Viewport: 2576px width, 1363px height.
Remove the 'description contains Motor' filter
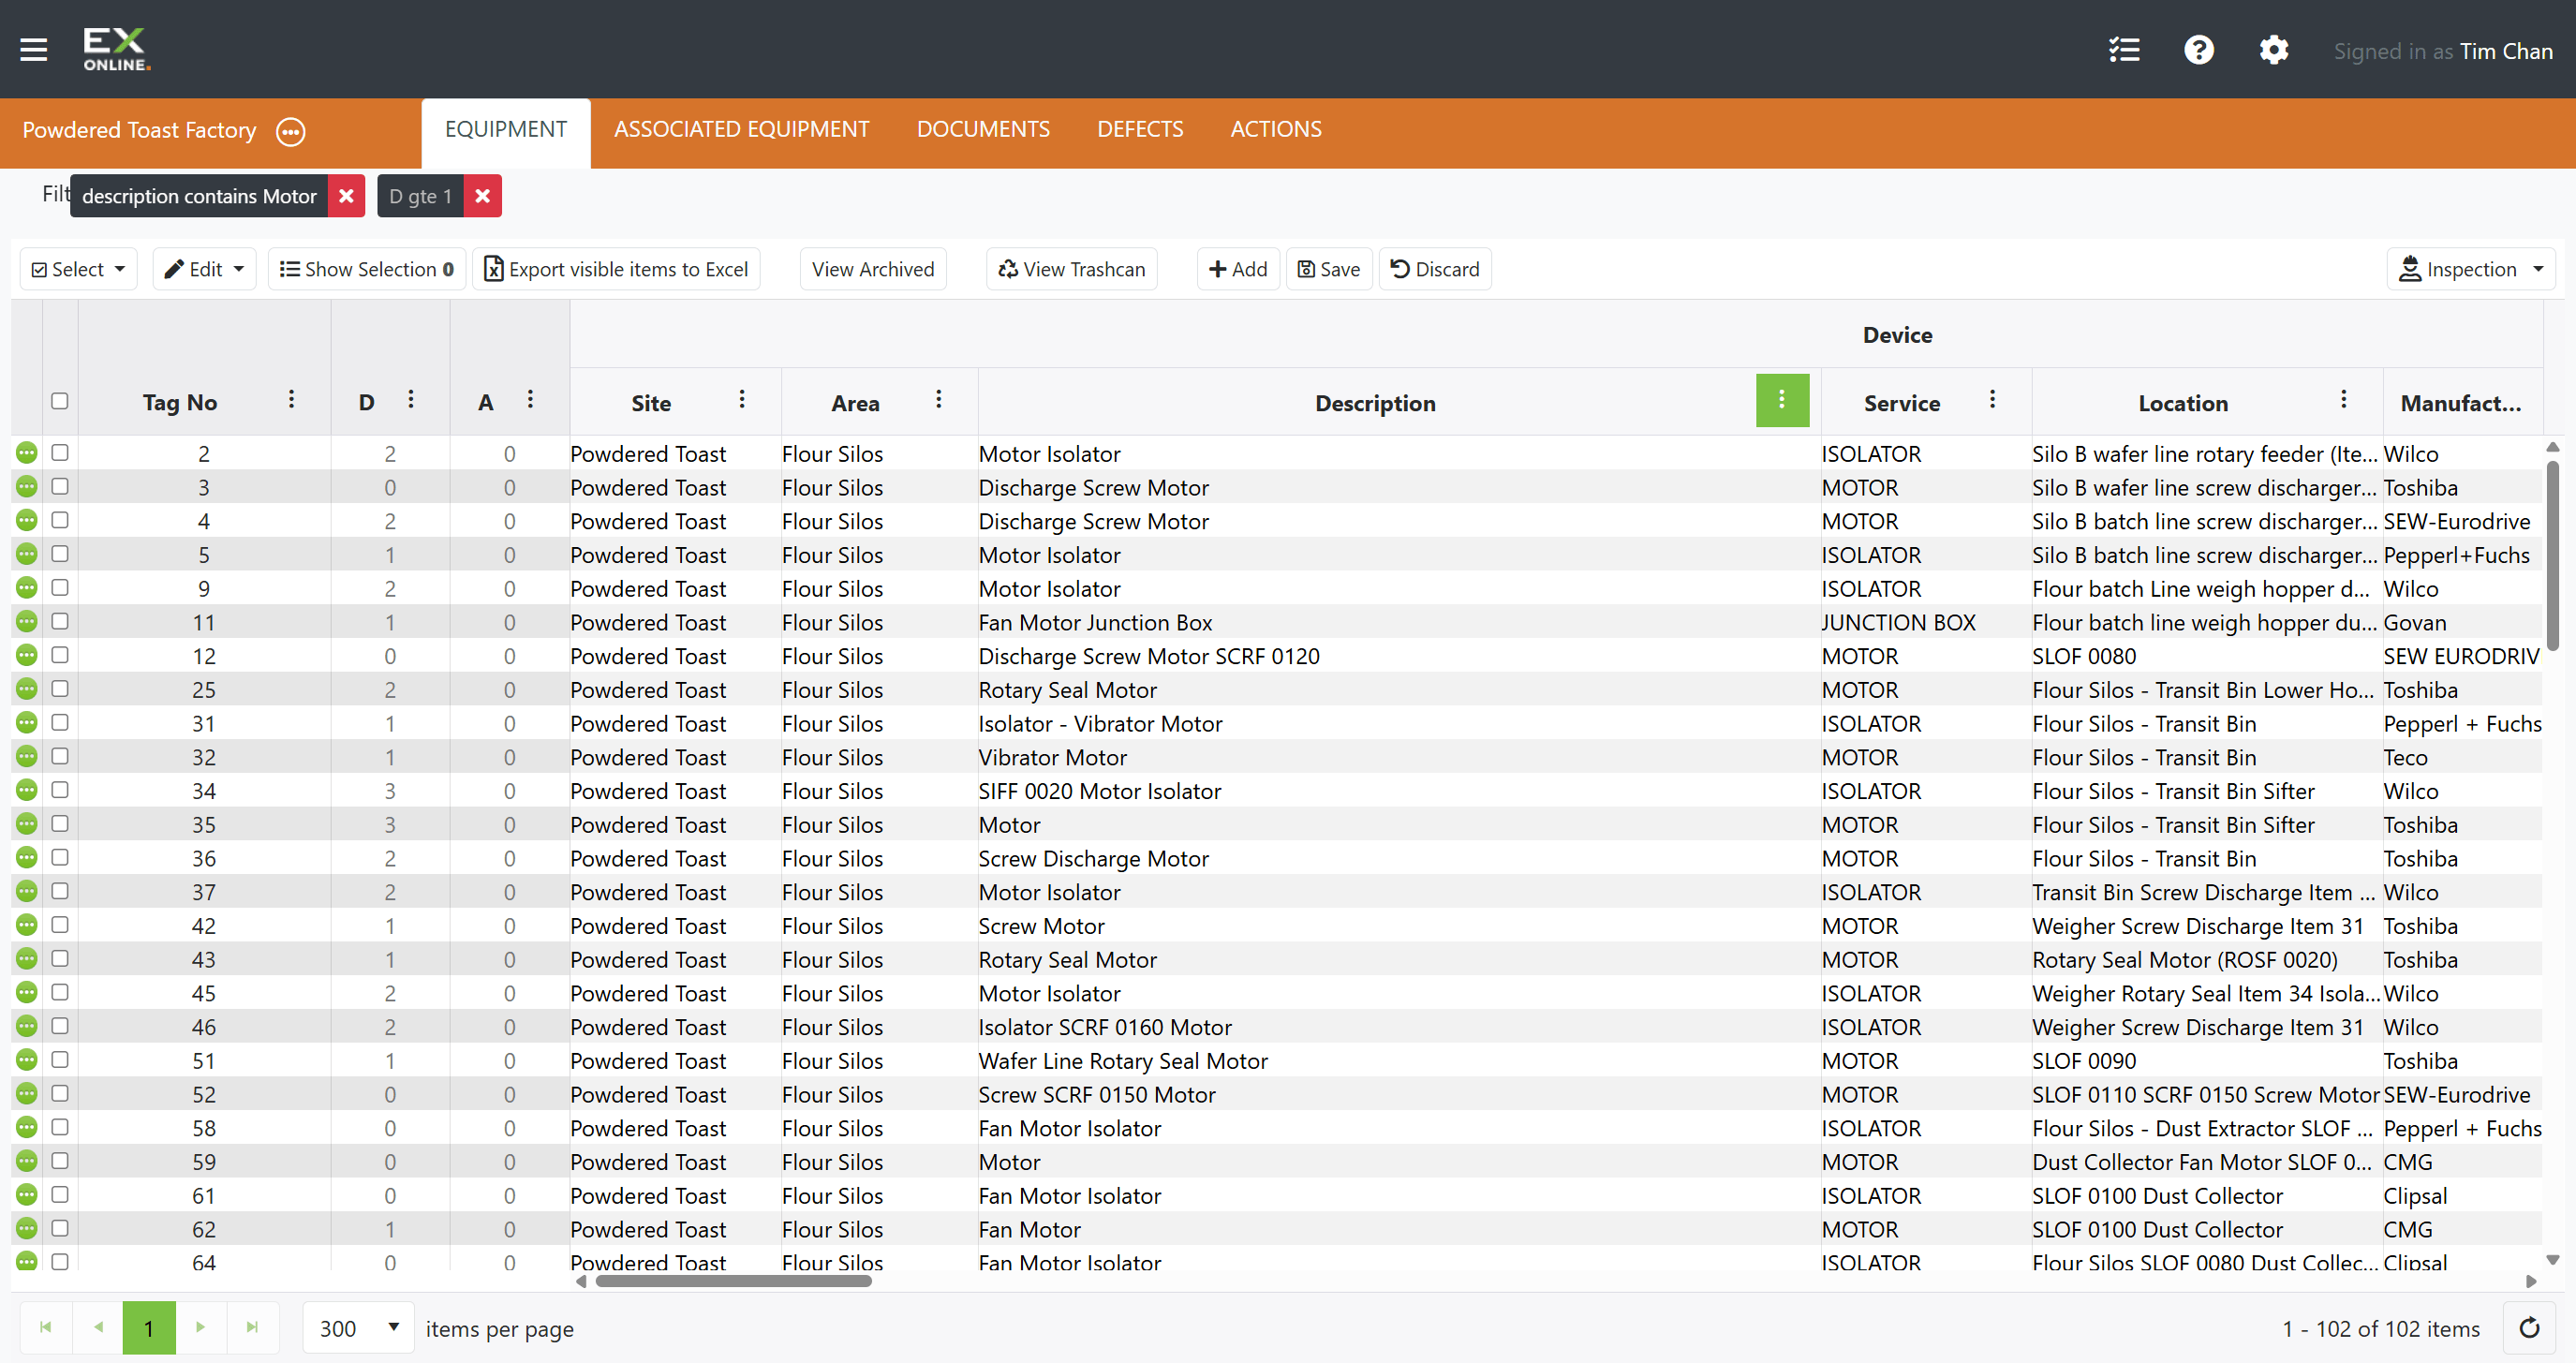(346, 196)
